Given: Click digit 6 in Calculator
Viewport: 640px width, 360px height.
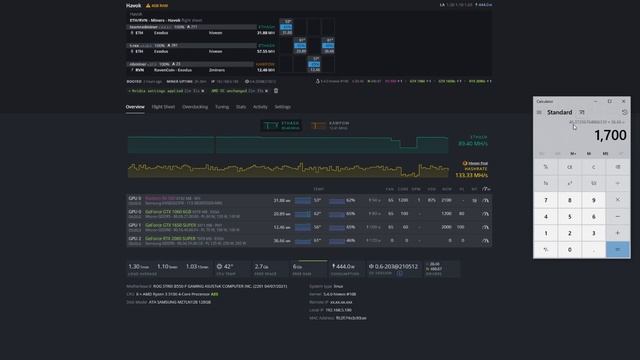Looking at the screenshot, I should tap(594, 216).
